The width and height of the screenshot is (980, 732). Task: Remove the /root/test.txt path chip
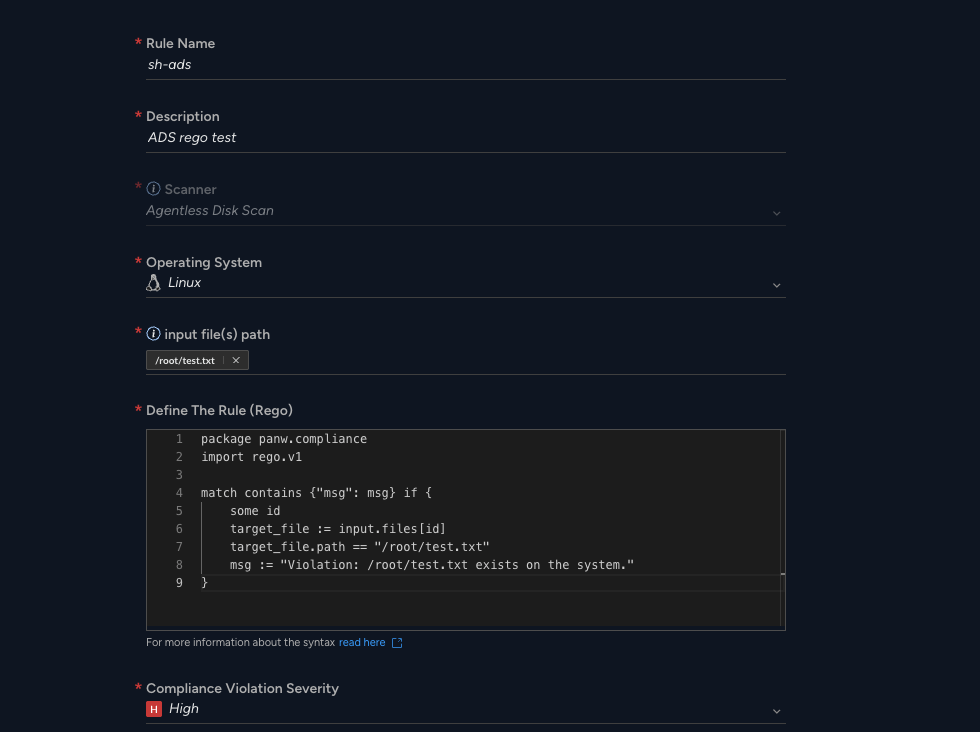(236, 360)
